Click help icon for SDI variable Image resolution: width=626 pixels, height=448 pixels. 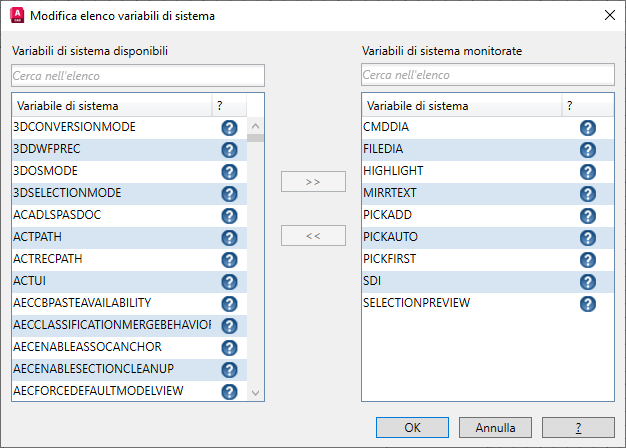[588, 281]
